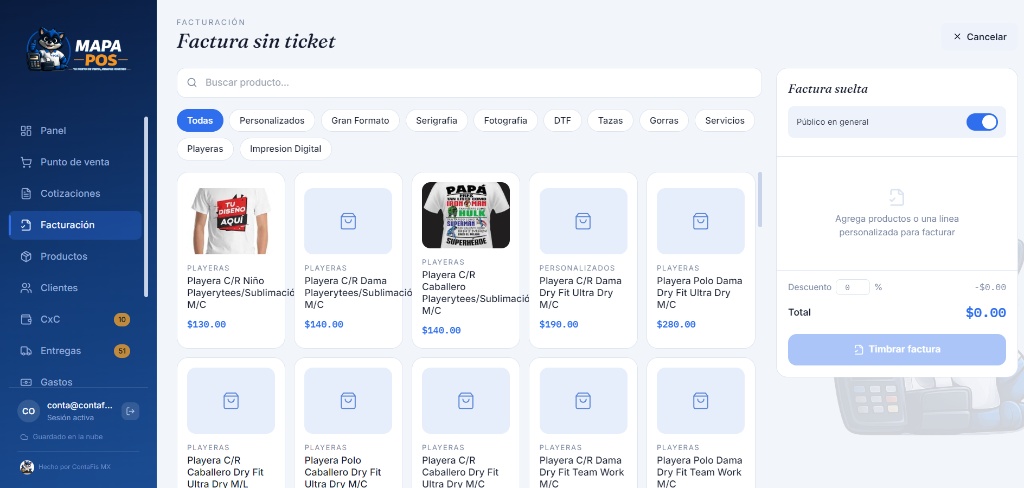This screenshot has width=1024, height=488.
Task: Filter by DTF category
Action: click(x=562, y=120)
